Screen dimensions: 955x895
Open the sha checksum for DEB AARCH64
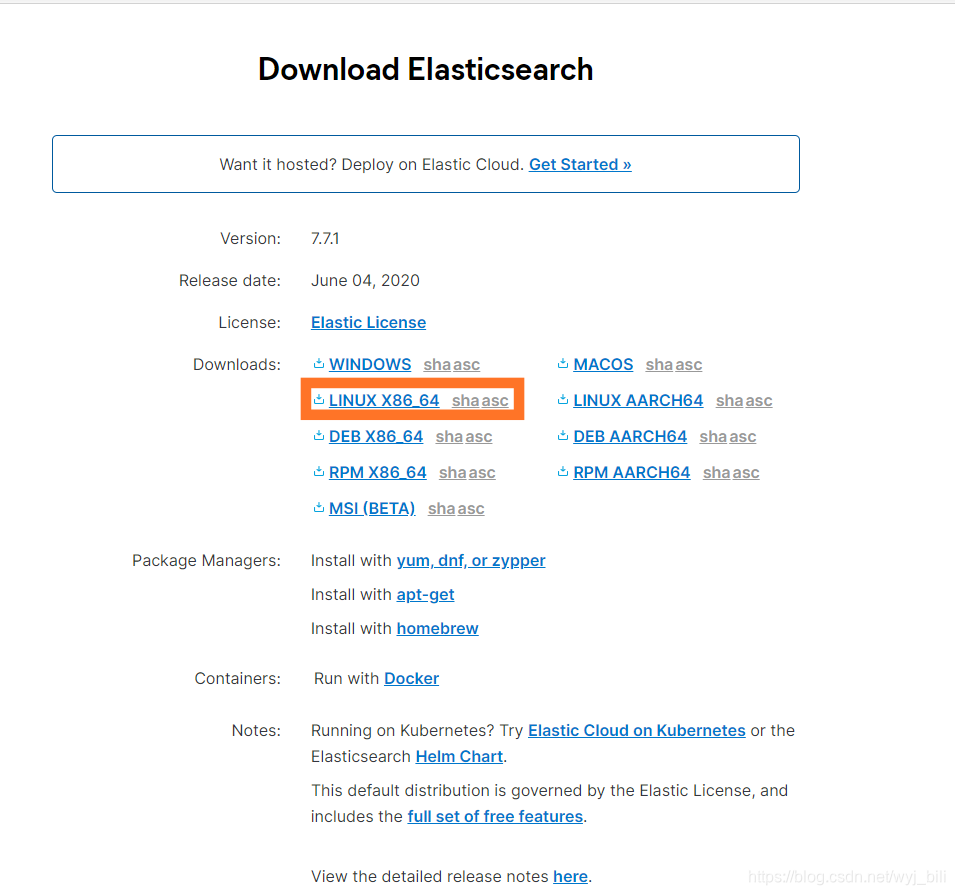click(713, 436)
